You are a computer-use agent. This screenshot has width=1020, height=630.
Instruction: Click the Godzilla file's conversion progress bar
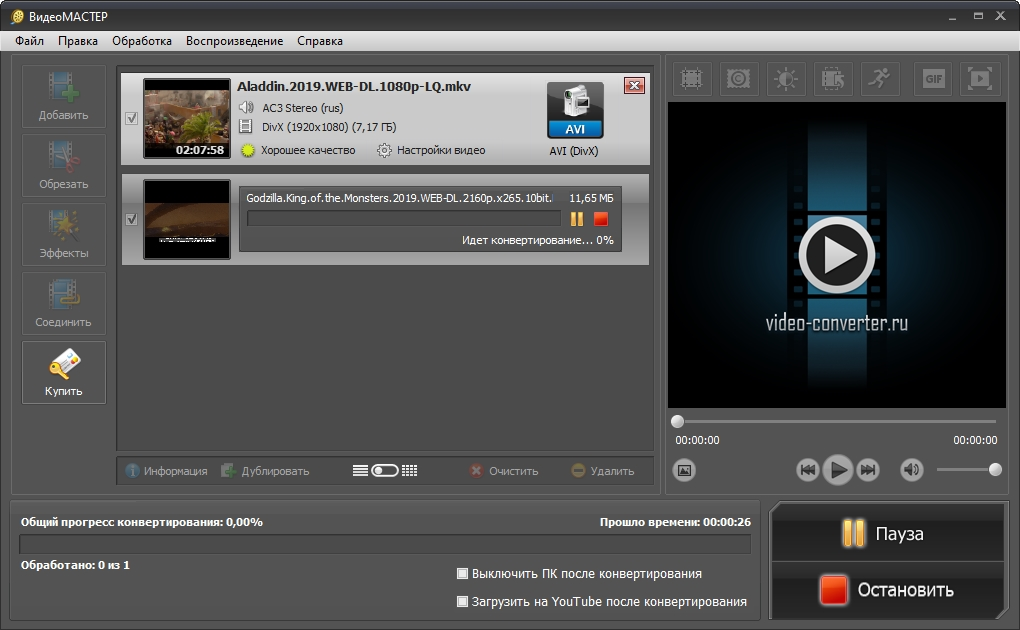click(404, 219)
